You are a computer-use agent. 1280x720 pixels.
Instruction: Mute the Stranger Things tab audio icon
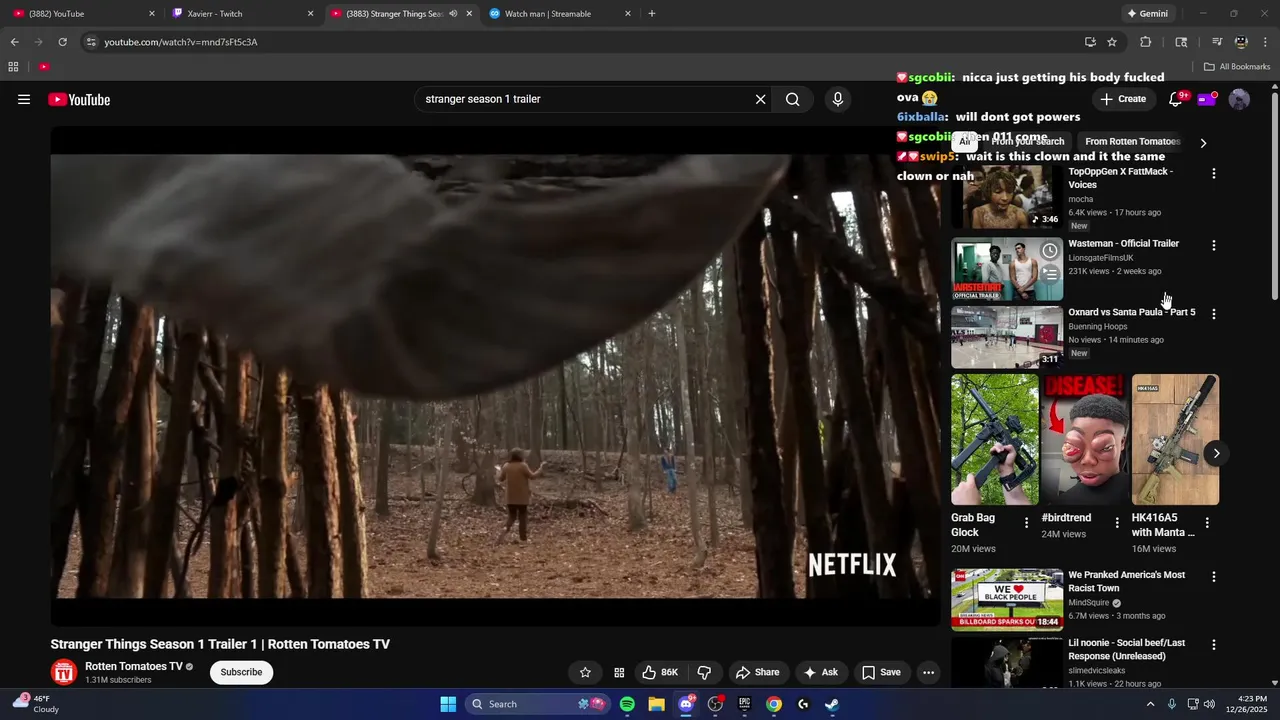click(x=453, y=14)
